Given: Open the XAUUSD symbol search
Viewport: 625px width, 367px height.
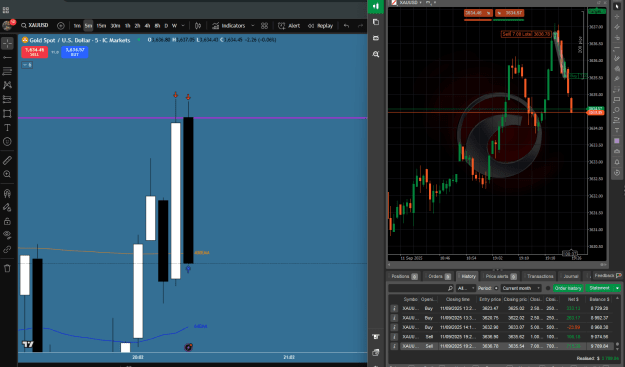Looking at the screenshot, I should click(35, 26).
